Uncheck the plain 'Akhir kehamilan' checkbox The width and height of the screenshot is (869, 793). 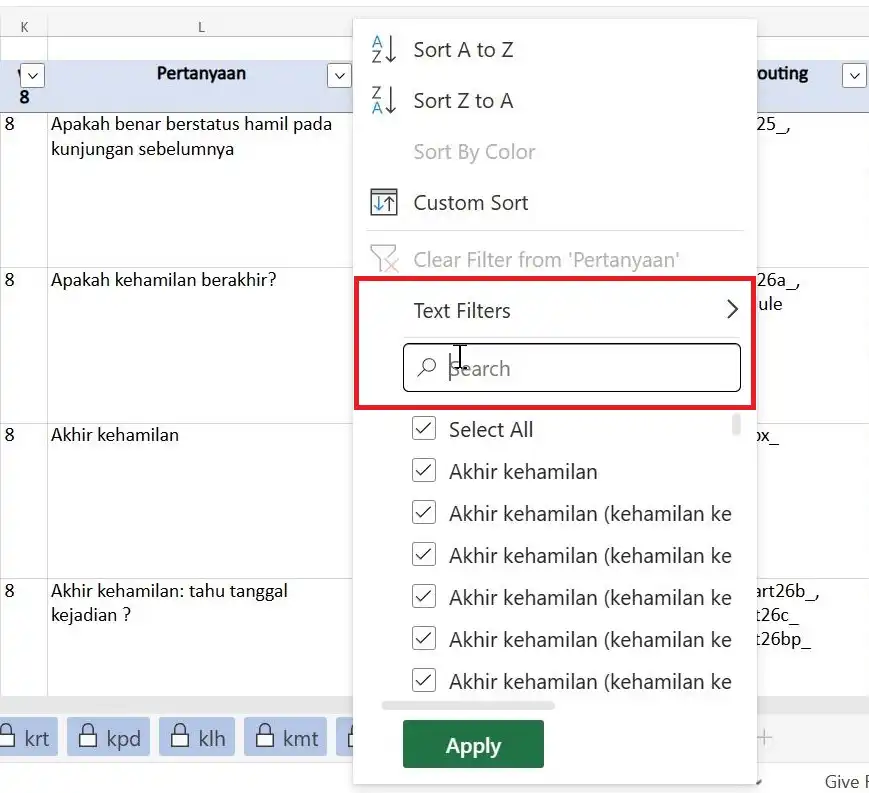pos(424,471)
